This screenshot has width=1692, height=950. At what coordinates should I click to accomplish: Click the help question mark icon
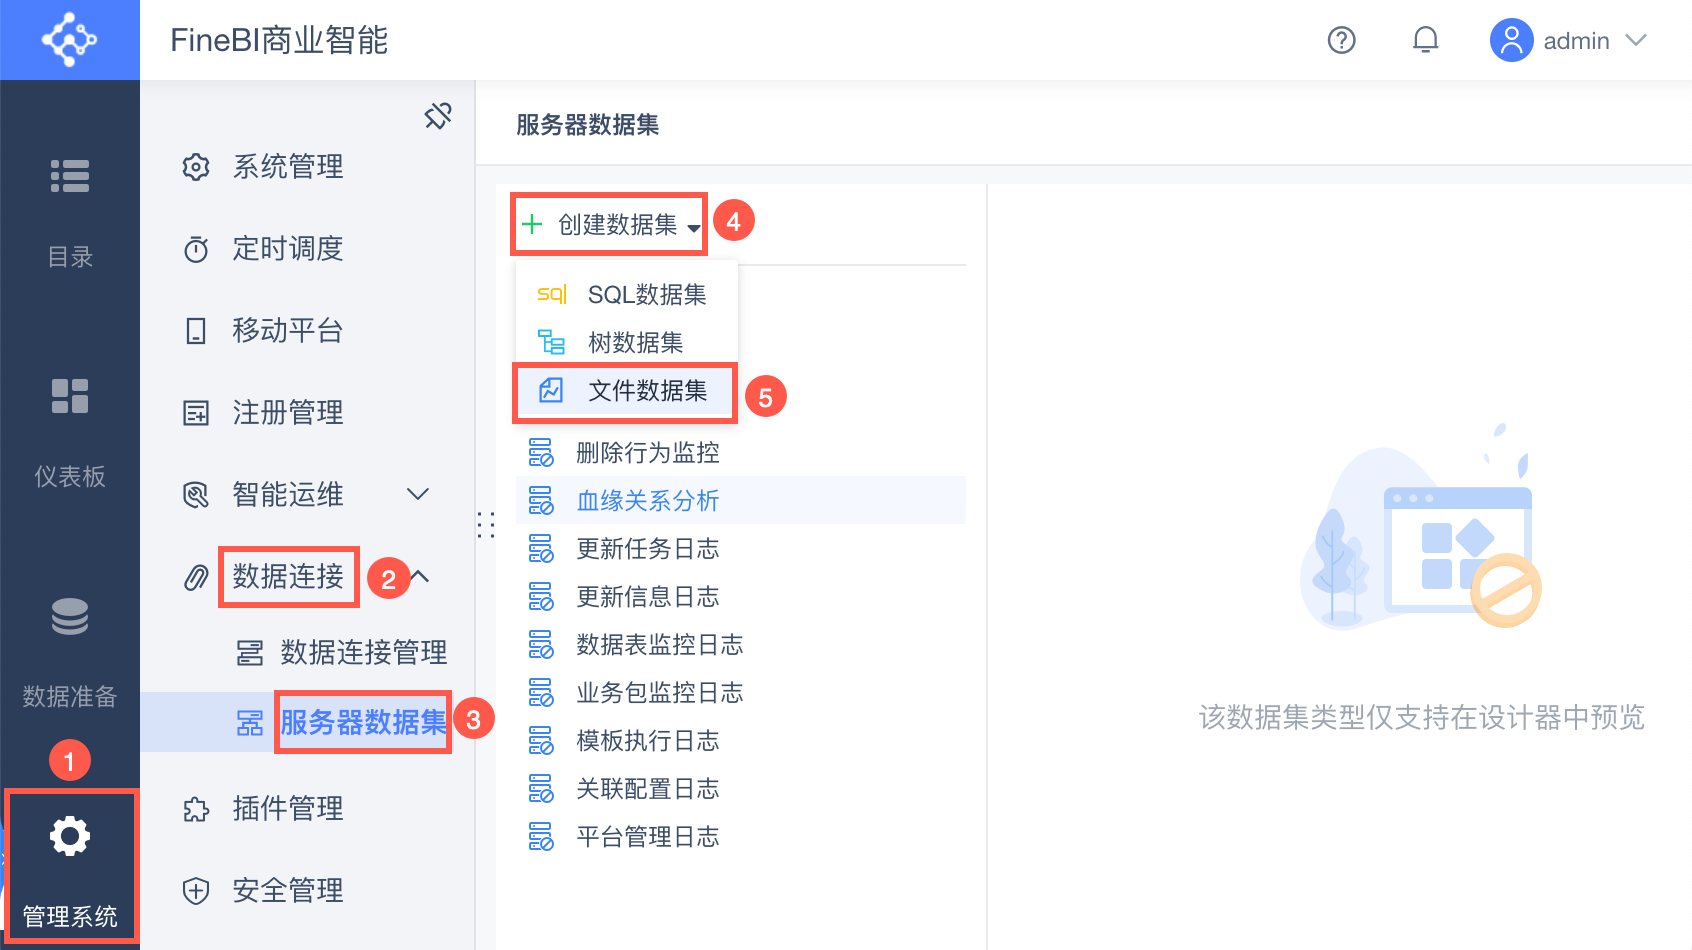[x=1341, y=40]
